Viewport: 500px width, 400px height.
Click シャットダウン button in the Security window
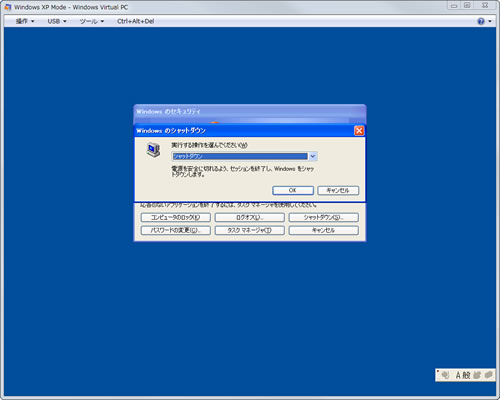coord(324,218)
